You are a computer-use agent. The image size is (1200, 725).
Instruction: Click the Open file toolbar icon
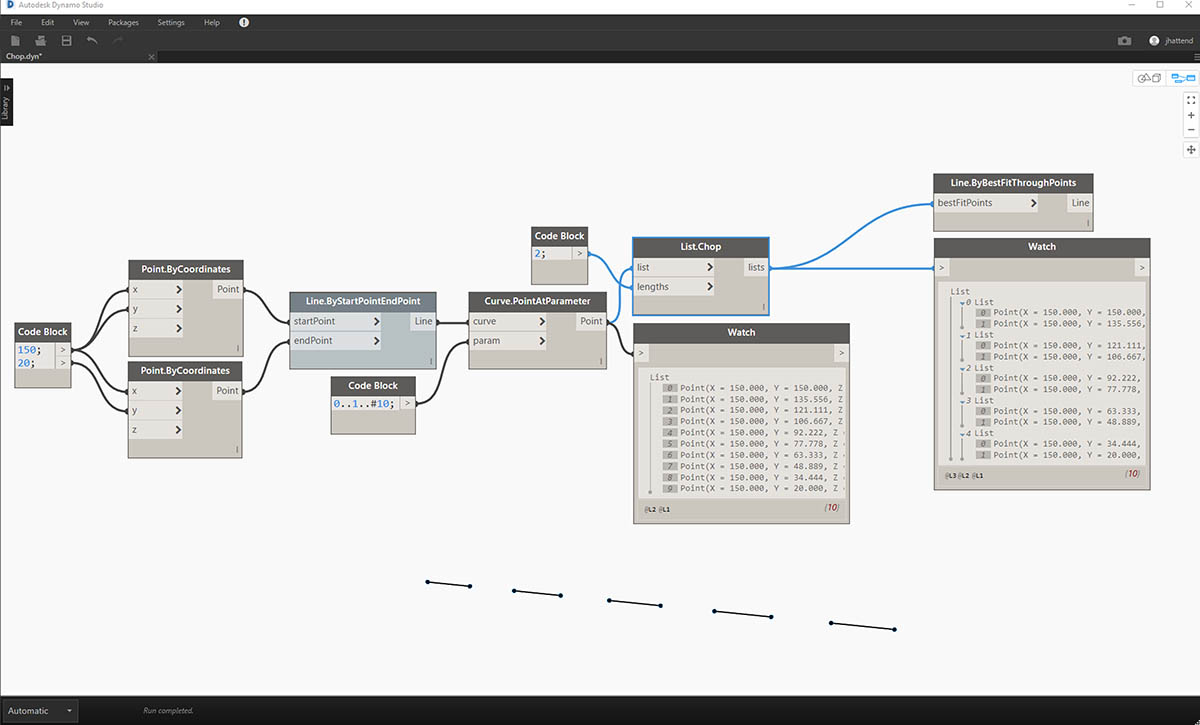tap(41, 40)
